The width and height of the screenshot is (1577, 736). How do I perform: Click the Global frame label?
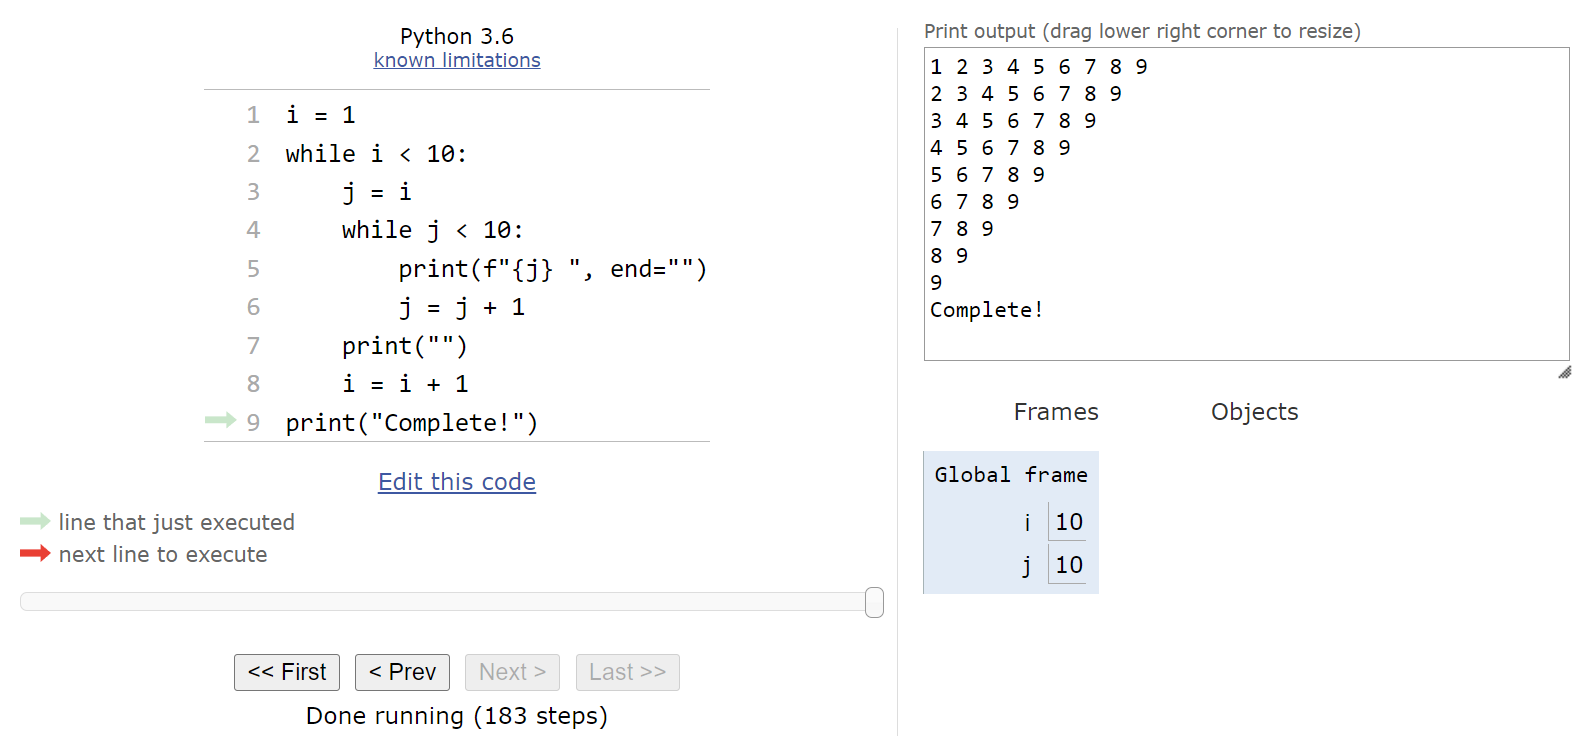tap(1011, 475)
